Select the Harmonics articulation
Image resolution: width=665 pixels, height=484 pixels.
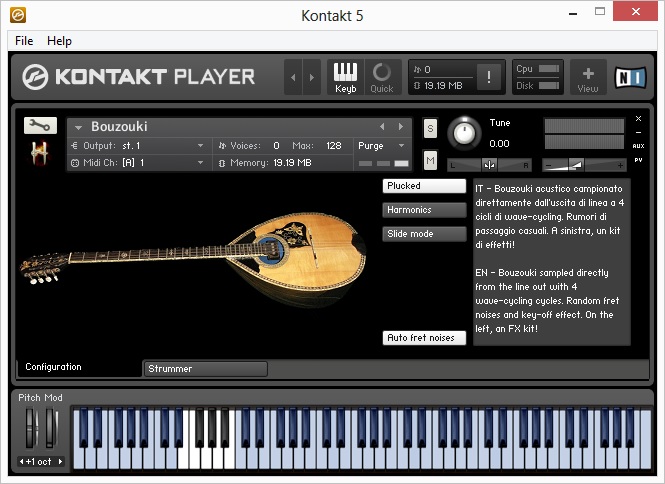pos(424,210)
